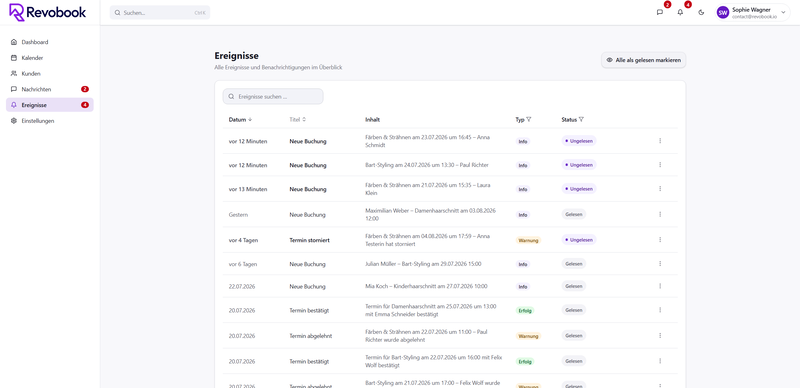The height and width of the screenshot is (388, 800).
Task: Open row menu for Bart-Styling 24.07.2026 Paul Richter
Action: pyautogui.click(x=660, y=164)
